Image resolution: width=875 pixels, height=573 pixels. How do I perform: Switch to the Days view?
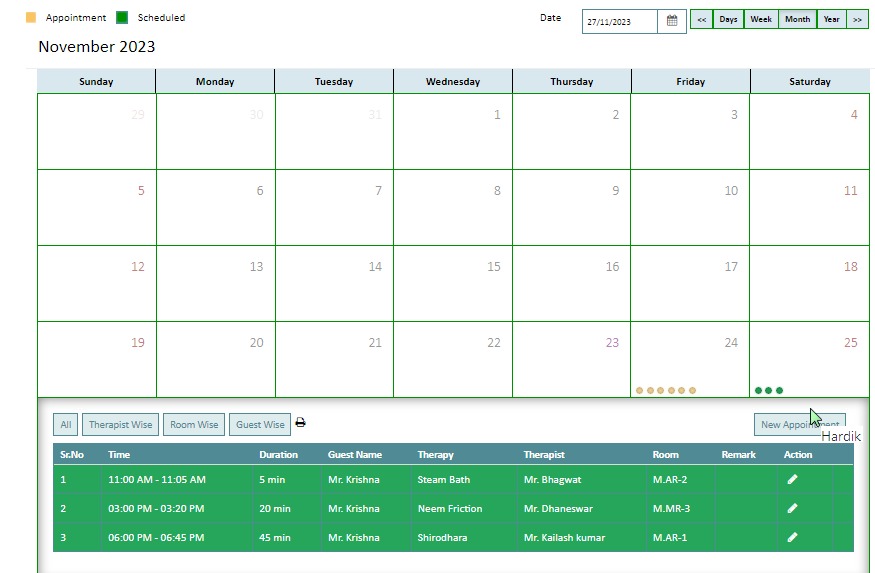coord(728,19)
